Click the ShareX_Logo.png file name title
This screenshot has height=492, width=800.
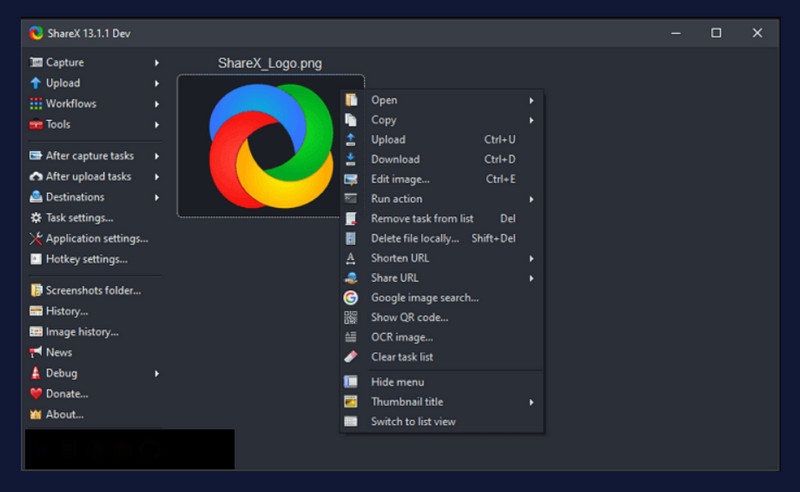click(x=270, y=63)
